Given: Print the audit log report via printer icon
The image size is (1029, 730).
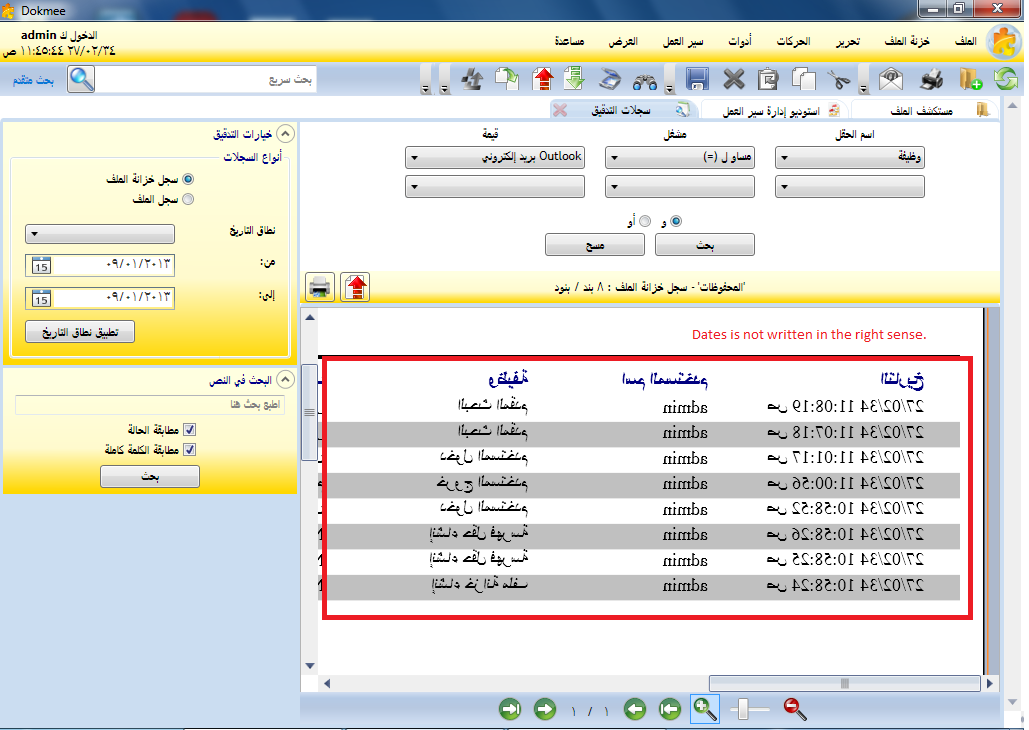Looking at the screenshot, I should tap(320, 285).
